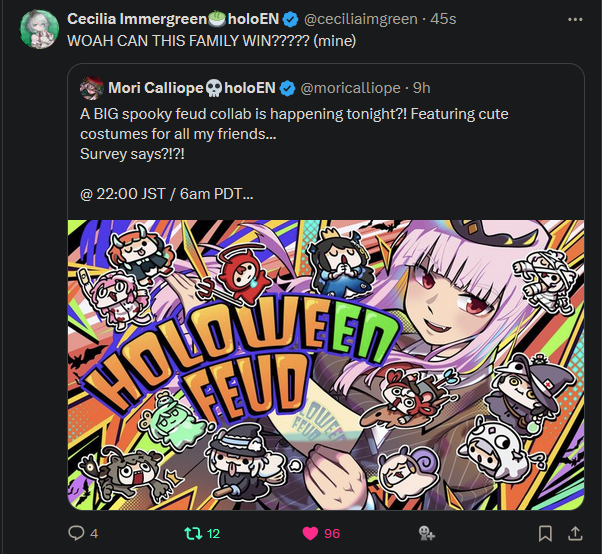Viewport: 602px width, 554px height.
Task: Click Cecilia's blue verified badge
Action: click(290, 19)
